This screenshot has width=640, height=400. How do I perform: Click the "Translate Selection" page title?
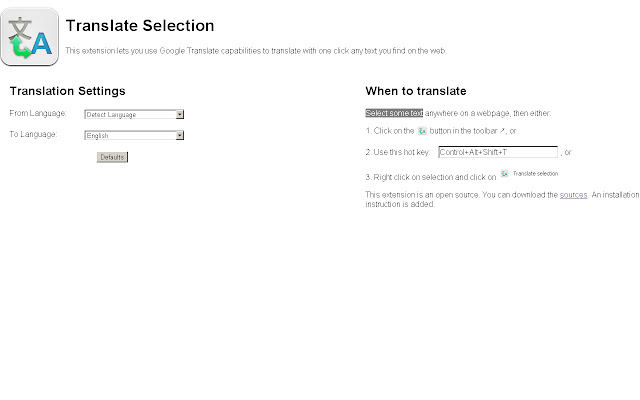[139, 25]
